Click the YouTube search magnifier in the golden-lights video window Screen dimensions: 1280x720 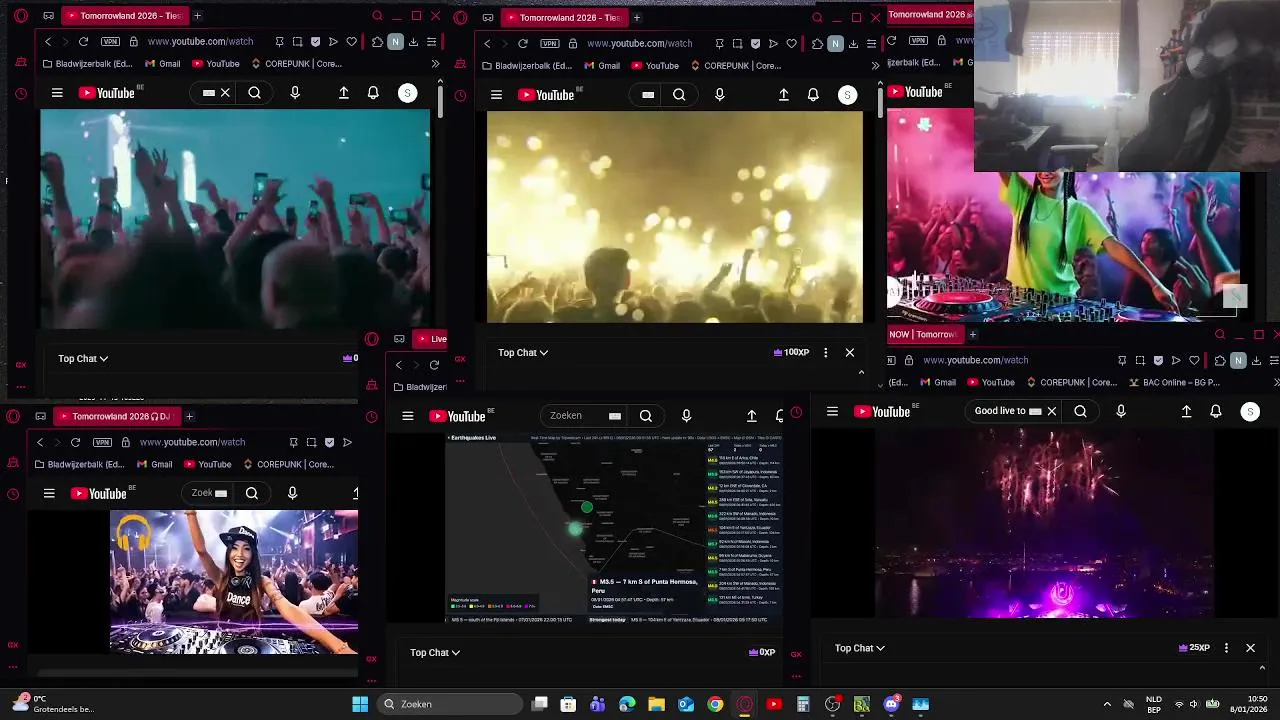point(679,95)
